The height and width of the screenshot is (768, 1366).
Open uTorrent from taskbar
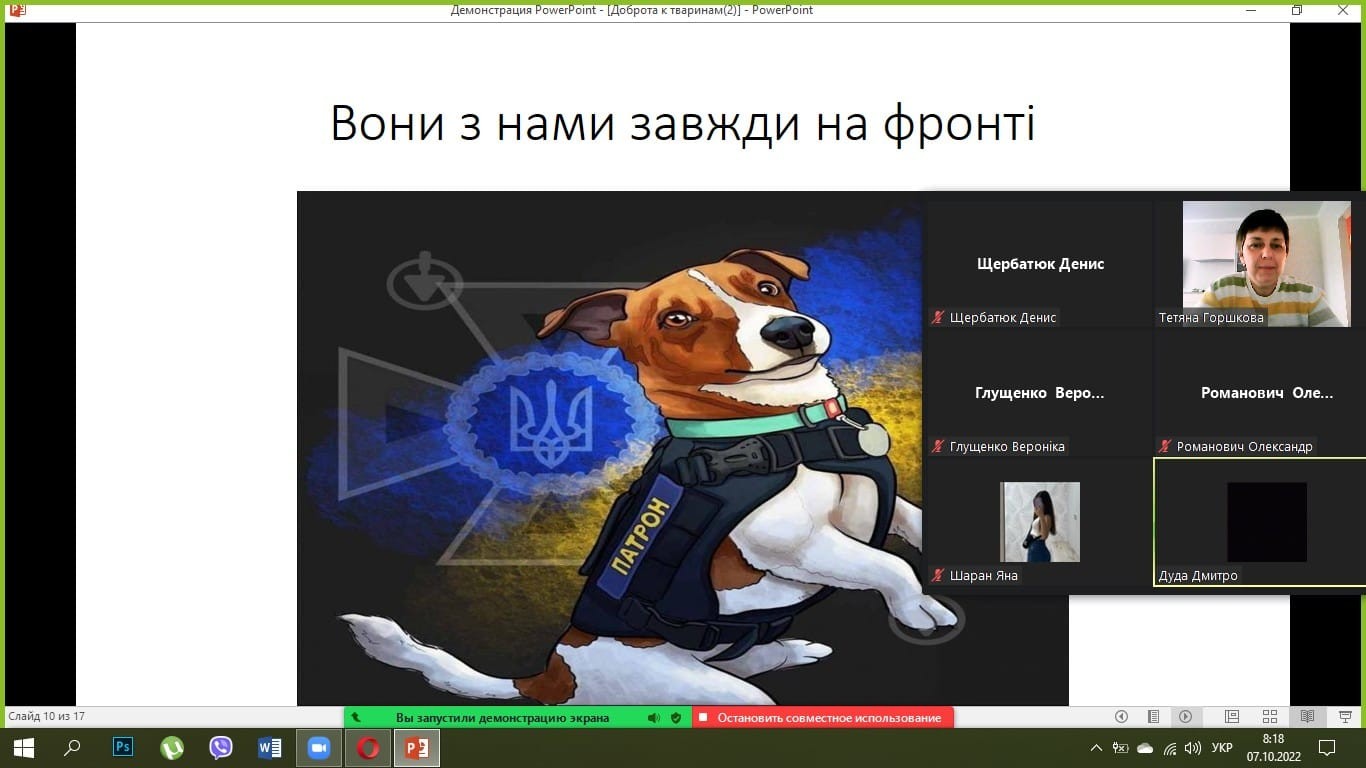(172, 748)
